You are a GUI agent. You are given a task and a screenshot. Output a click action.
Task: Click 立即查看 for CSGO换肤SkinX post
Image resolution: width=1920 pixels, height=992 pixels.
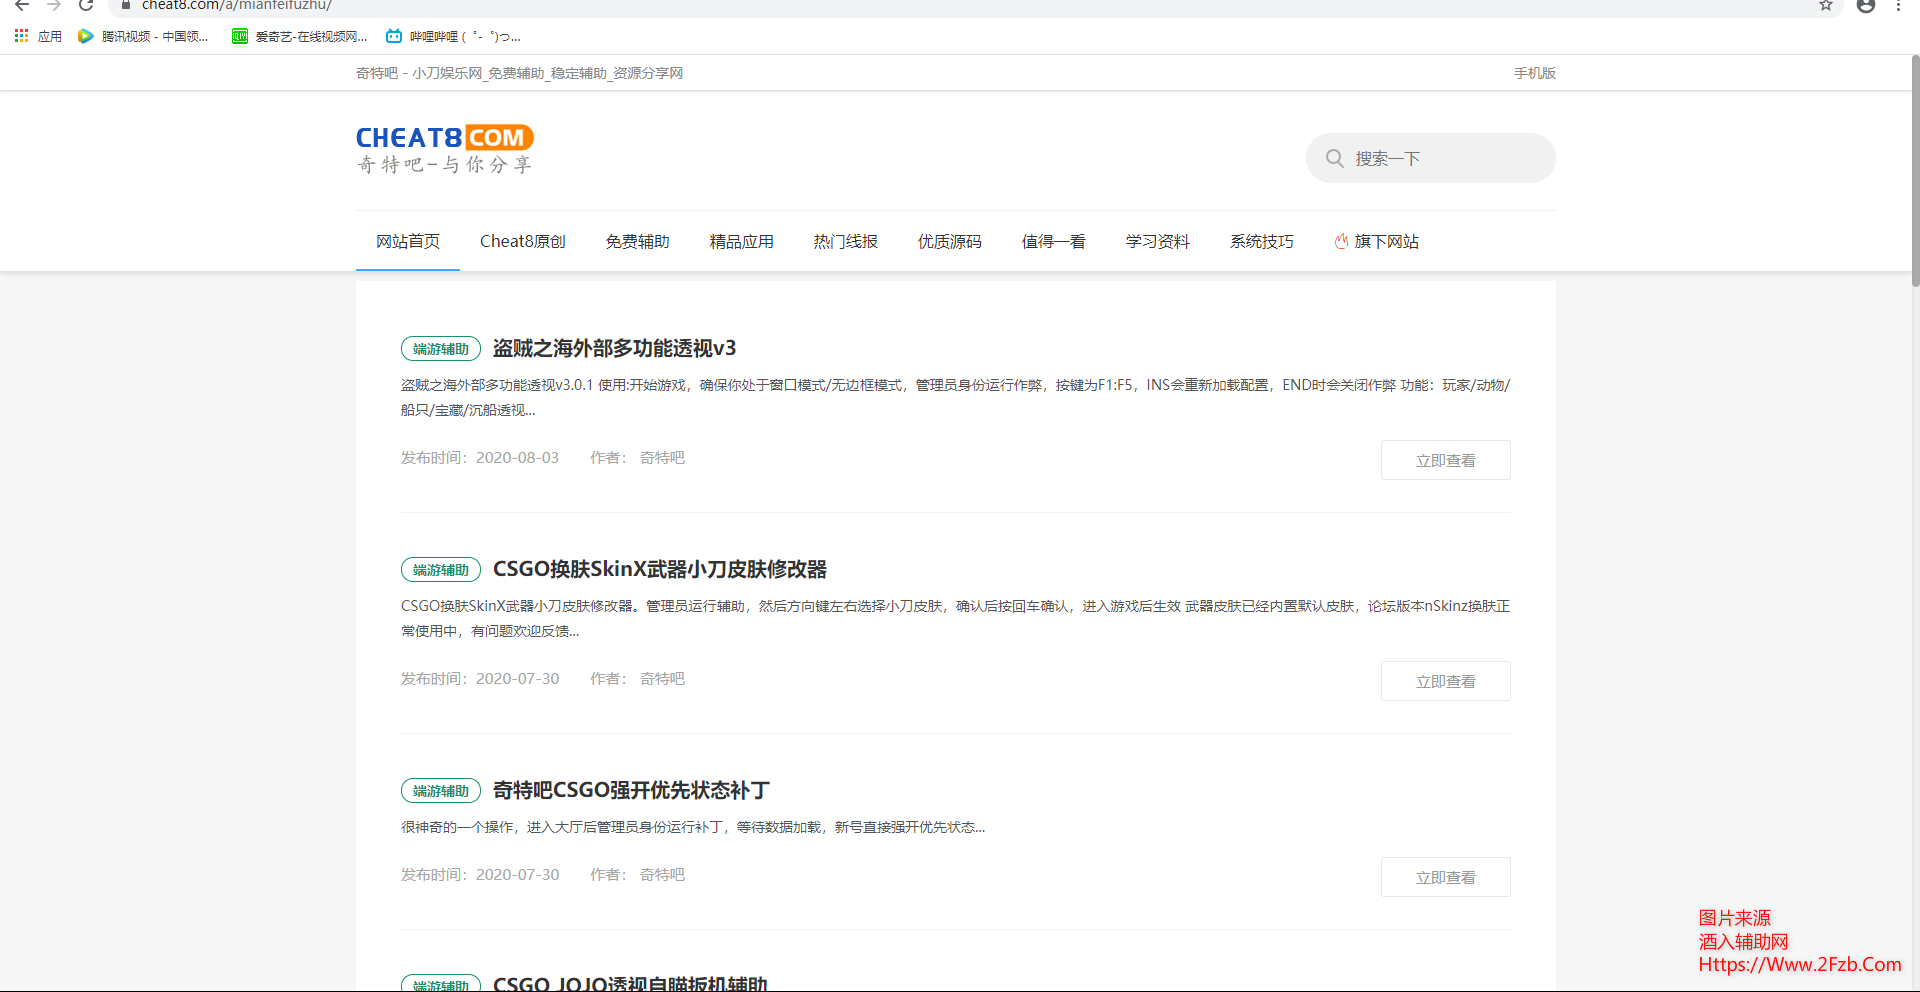click(1445, 681)
